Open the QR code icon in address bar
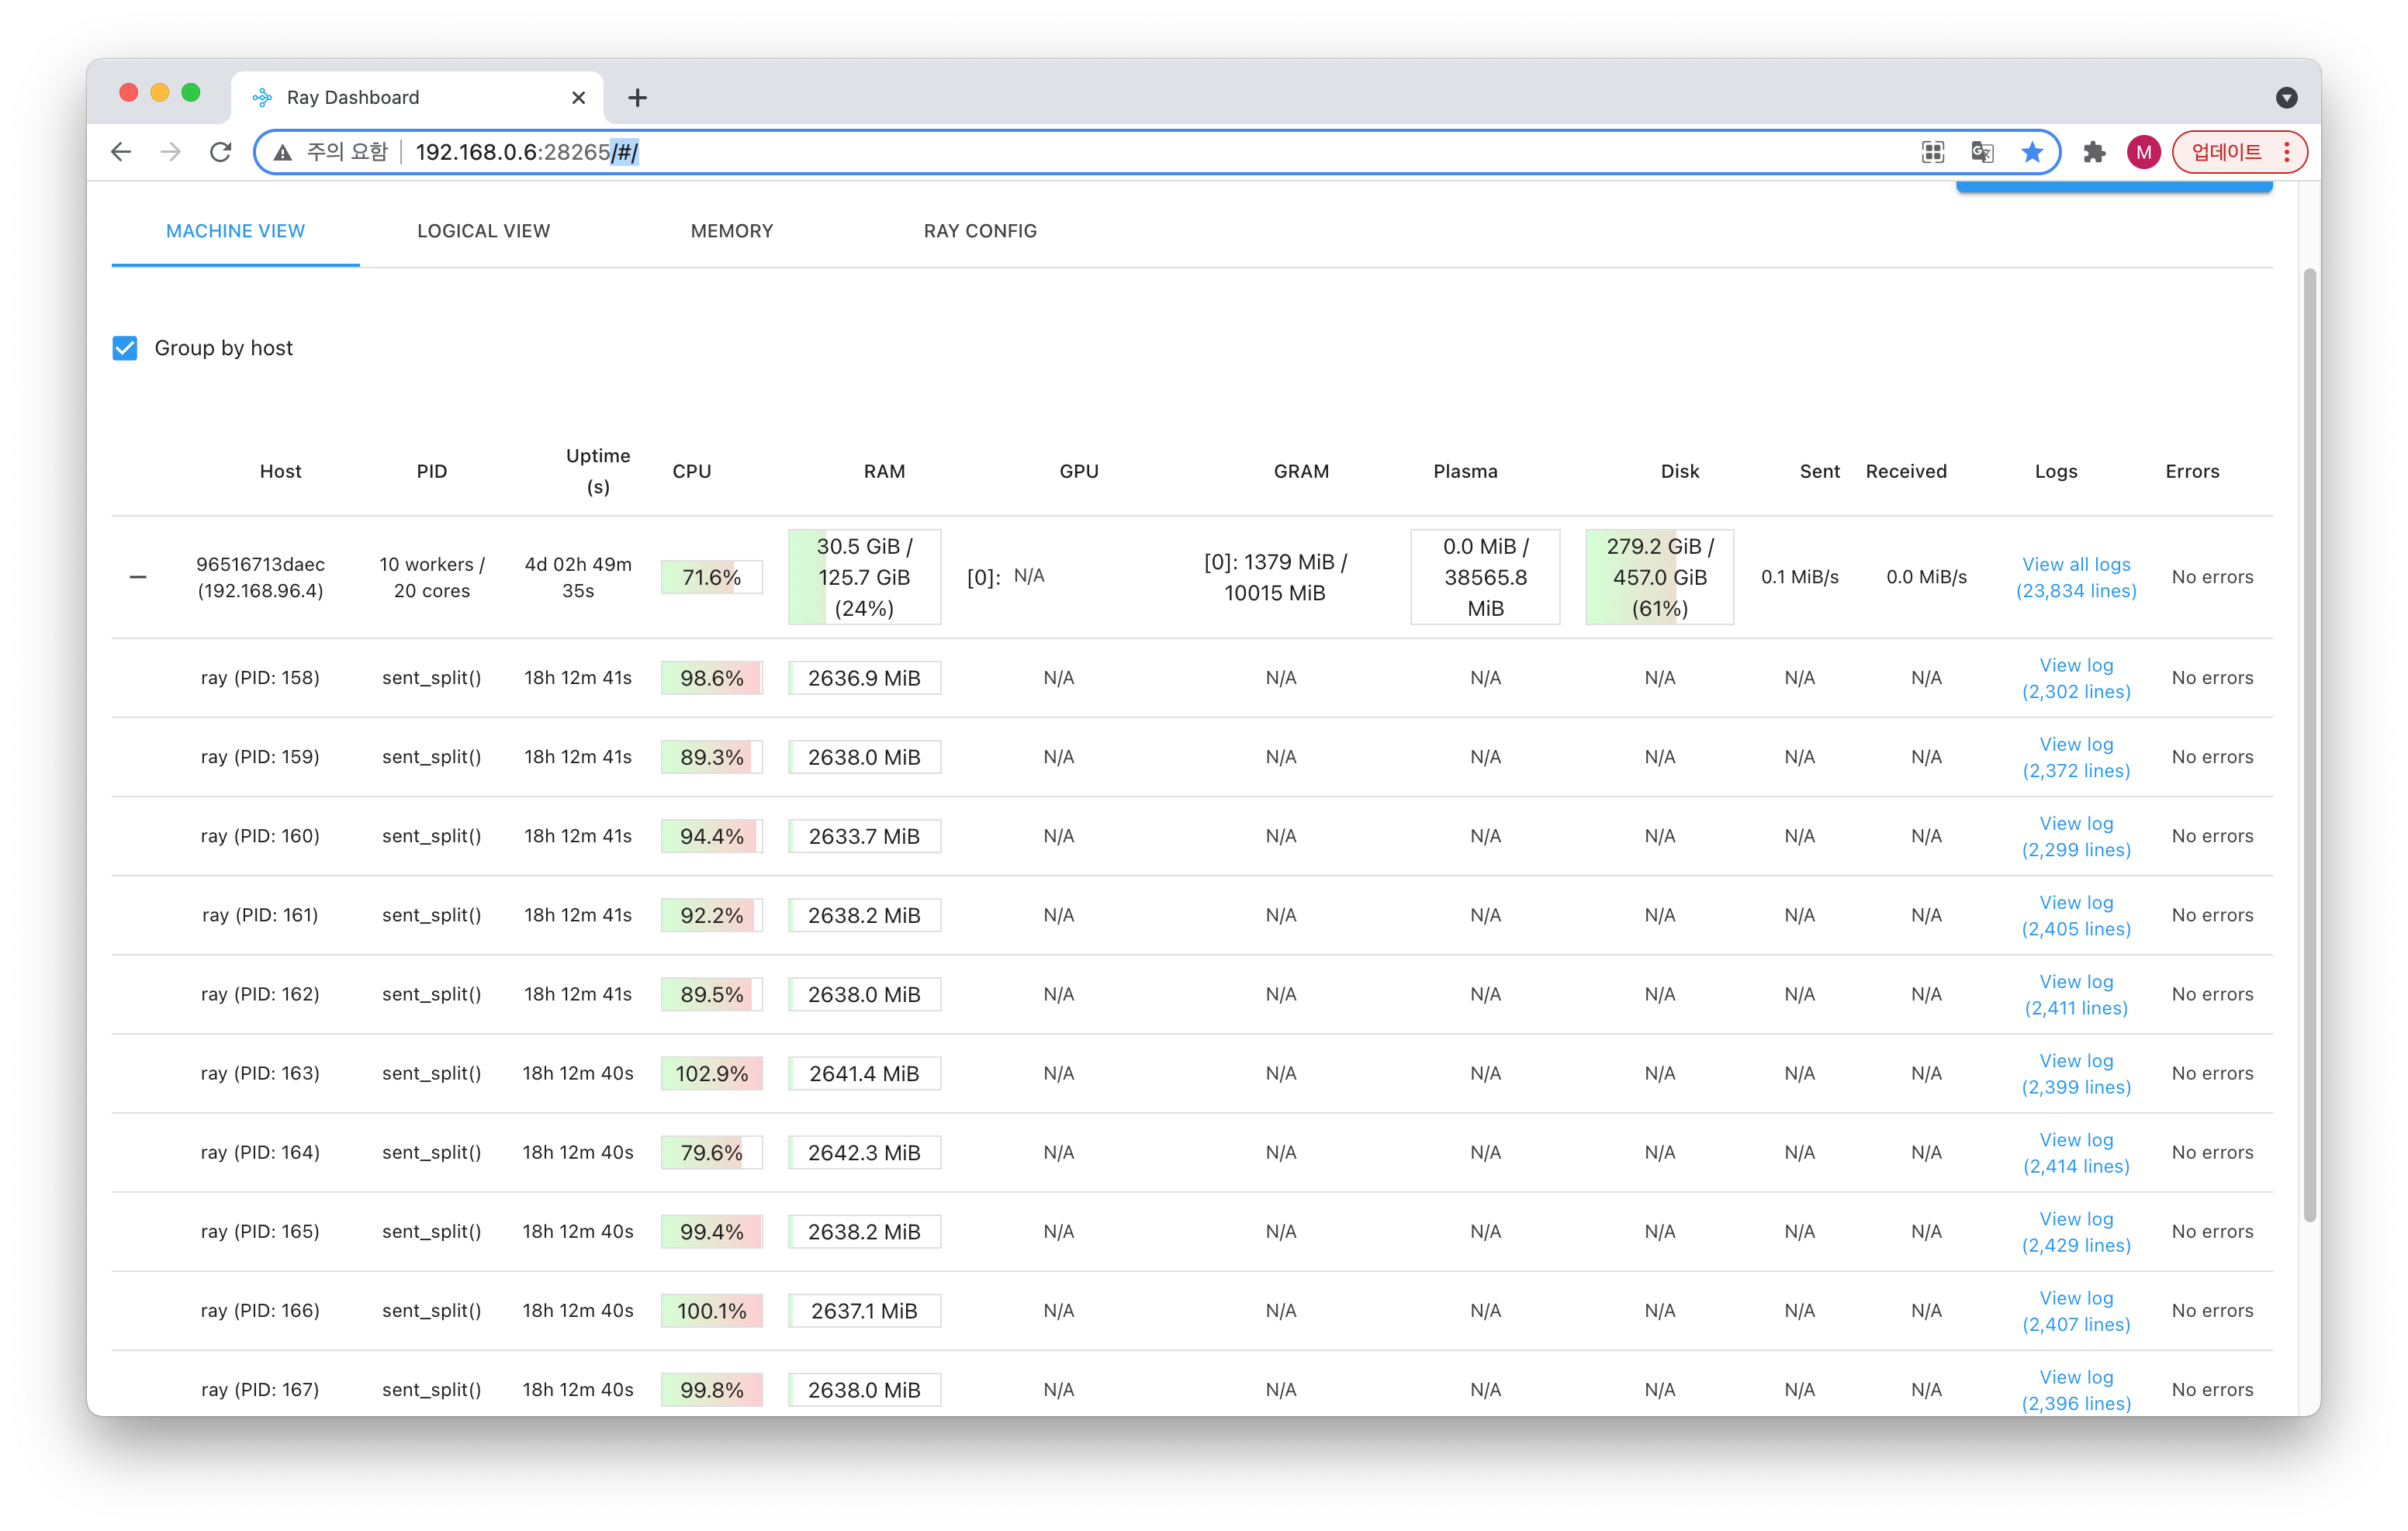 coord(1932,152)
